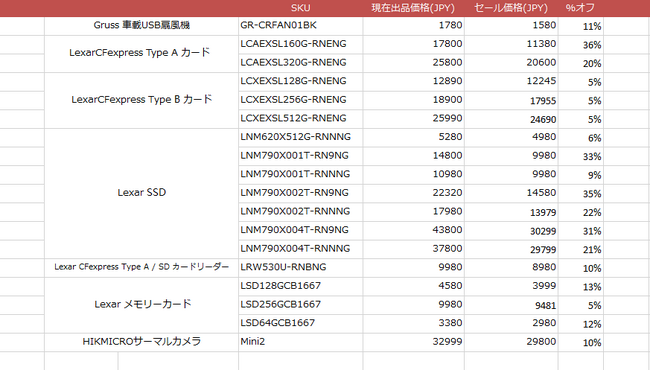This screenshot has height=371, width=650.
Task: Select current price cell 25990
Action: pos(413,119)
